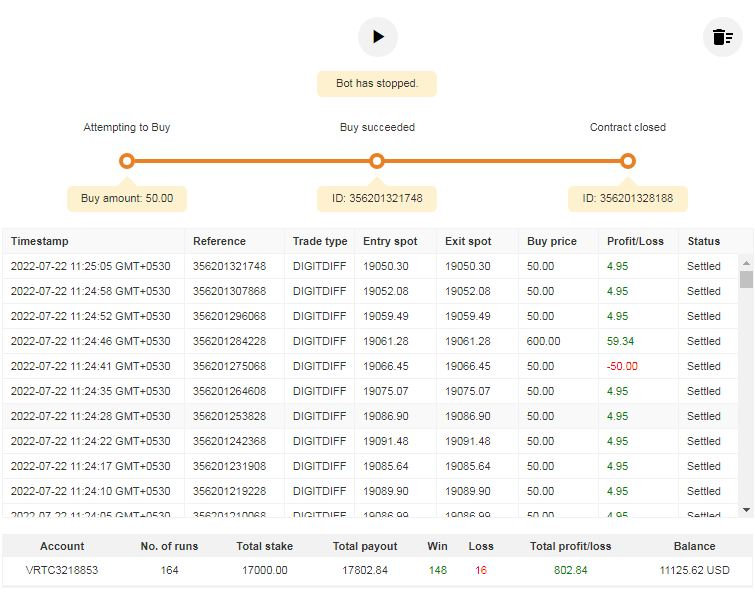
Task: Select reference 356201253828
Action: tap(230, 416)
